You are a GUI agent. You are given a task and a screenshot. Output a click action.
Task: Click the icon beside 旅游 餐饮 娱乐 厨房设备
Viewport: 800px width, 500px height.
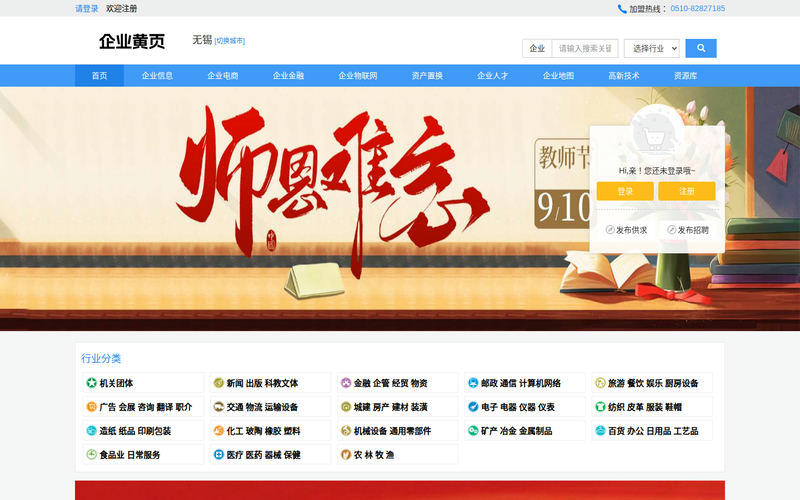tap(600, 383)
